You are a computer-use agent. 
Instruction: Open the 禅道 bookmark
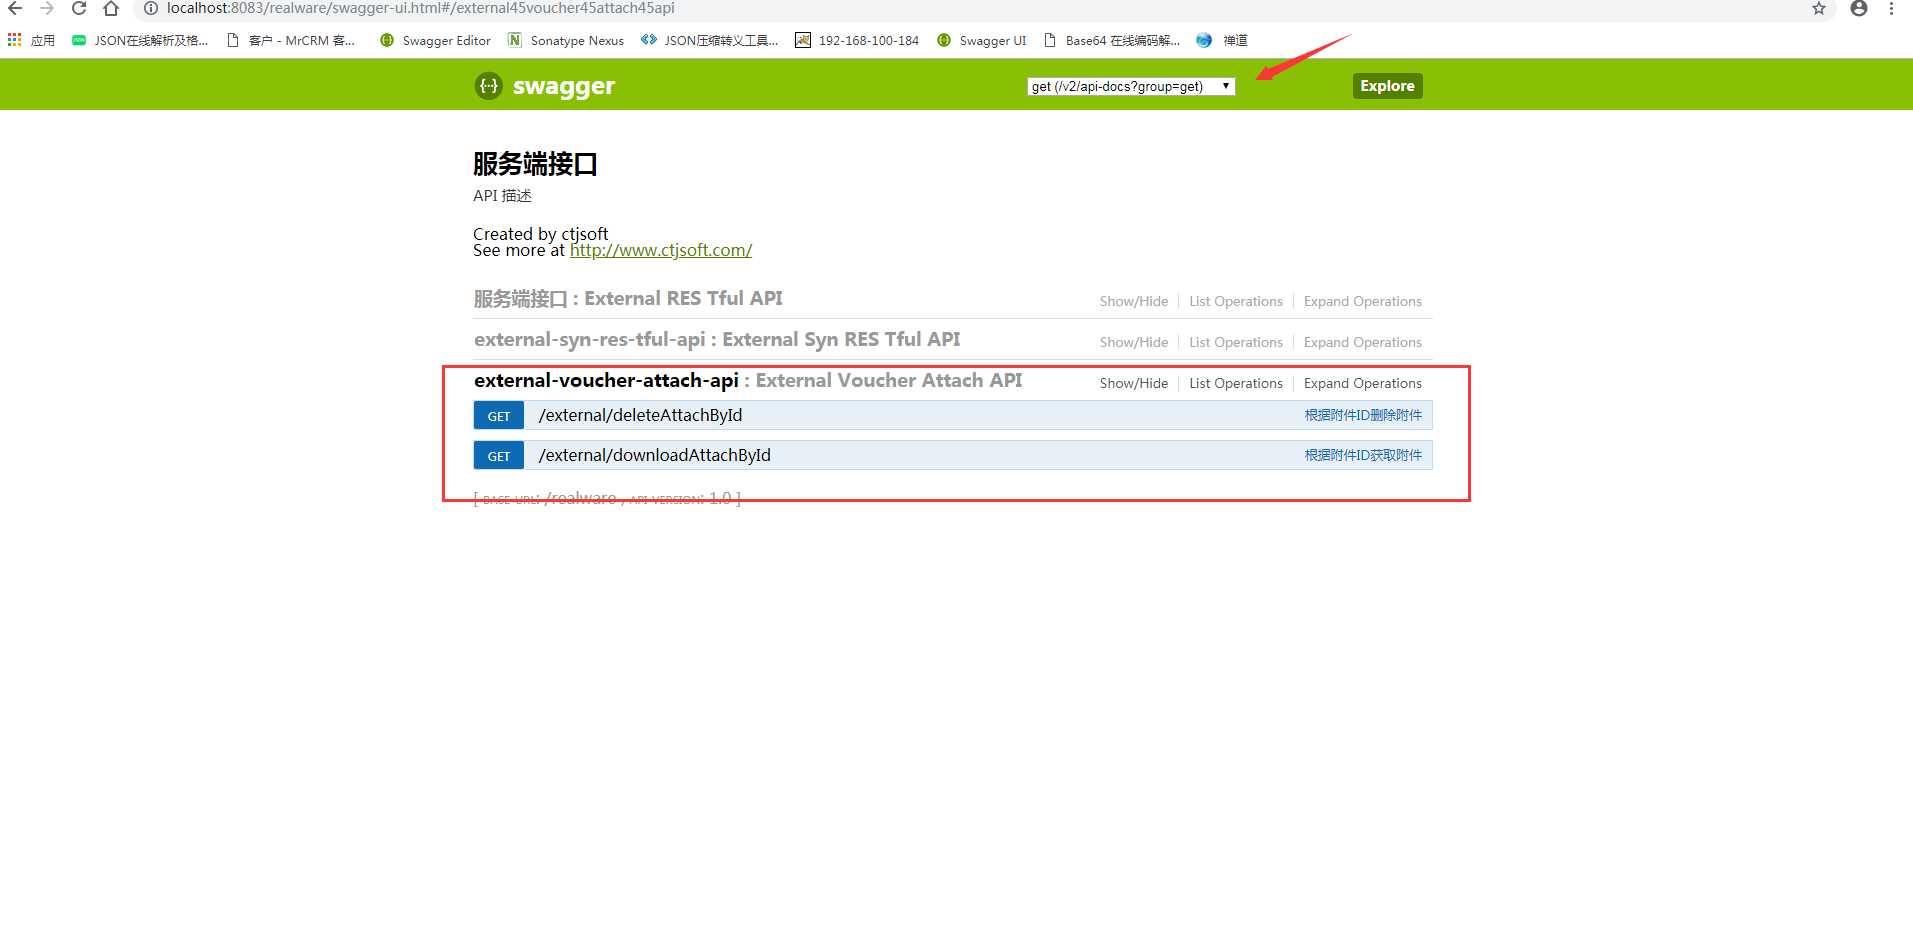1222,40
